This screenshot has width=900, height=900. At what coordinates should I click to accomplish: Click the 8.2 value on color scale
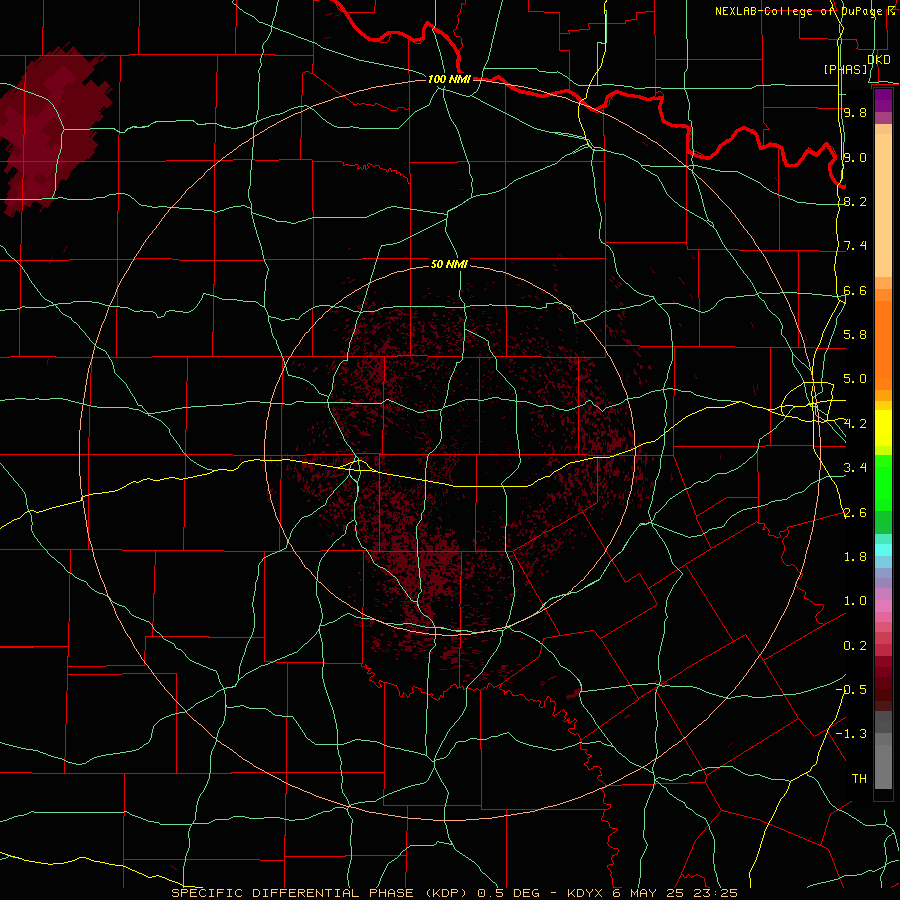pyautogui.click(x=855, y=201)
